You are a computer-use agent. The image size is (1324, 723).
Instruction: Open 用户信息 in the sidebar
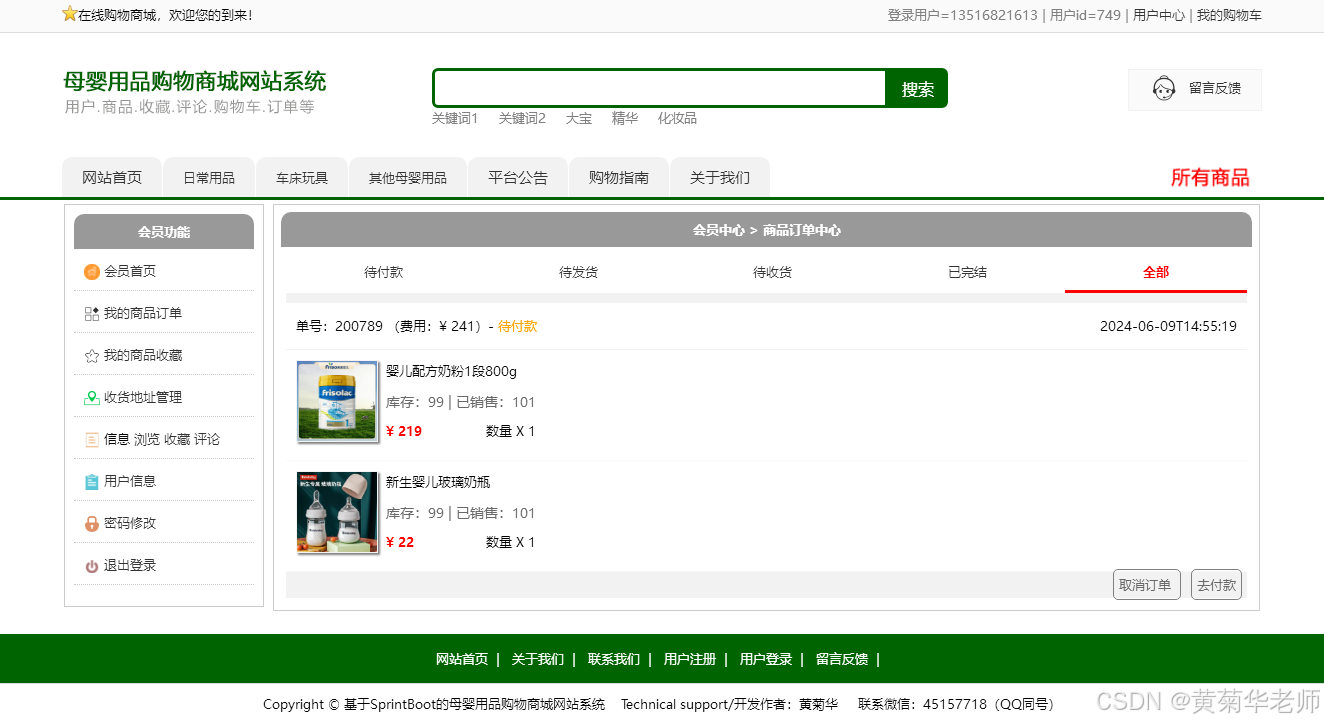(130, 481)
